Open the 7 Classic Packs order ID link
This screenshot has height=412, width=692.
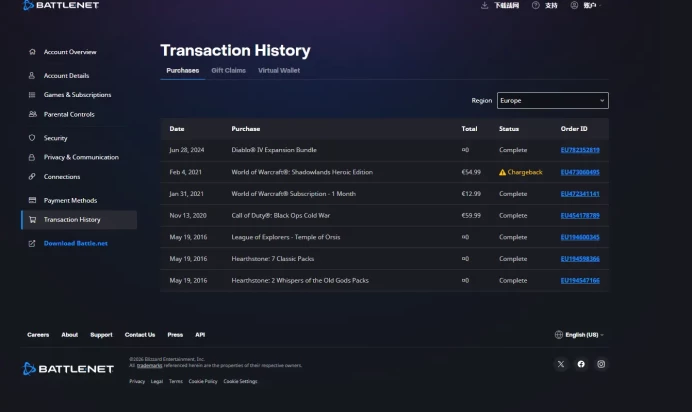[580, 258]
